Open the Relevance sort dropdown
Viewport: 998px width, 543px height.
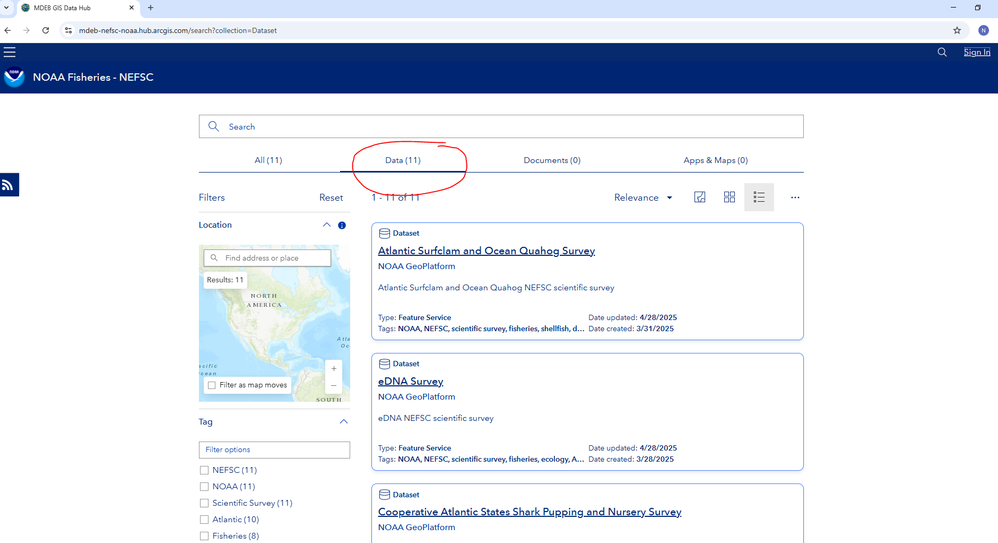(643, 197)
